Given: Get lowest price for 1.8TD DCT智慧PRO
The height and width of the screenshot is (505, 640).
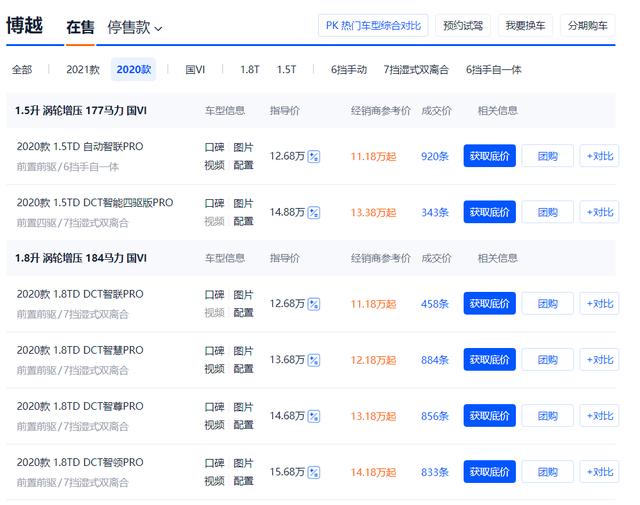Looking at the screenshot, I should pos(489,360).
